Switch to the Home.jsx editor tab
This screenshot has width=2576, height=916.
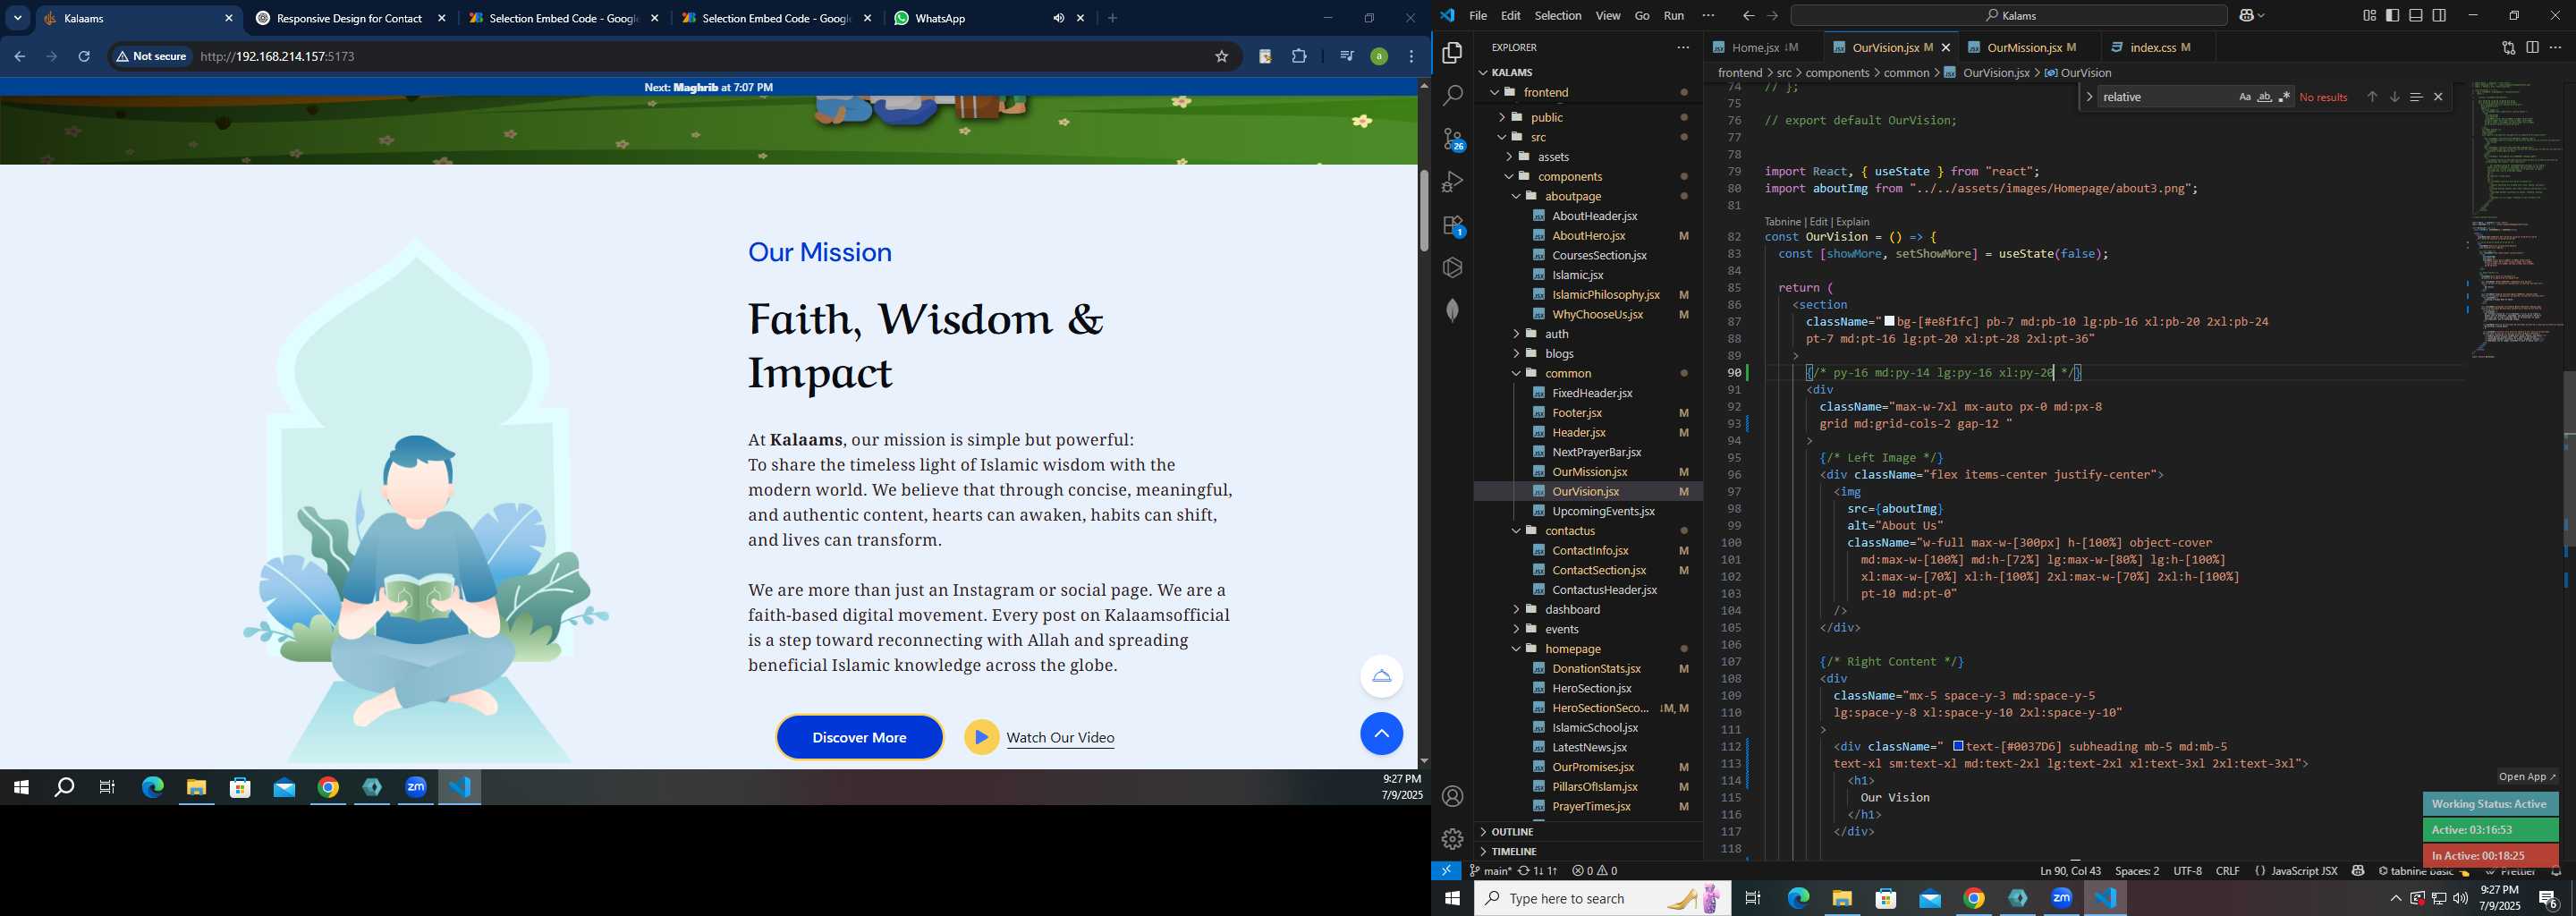pyautogui.click(x=1755, y=47)
